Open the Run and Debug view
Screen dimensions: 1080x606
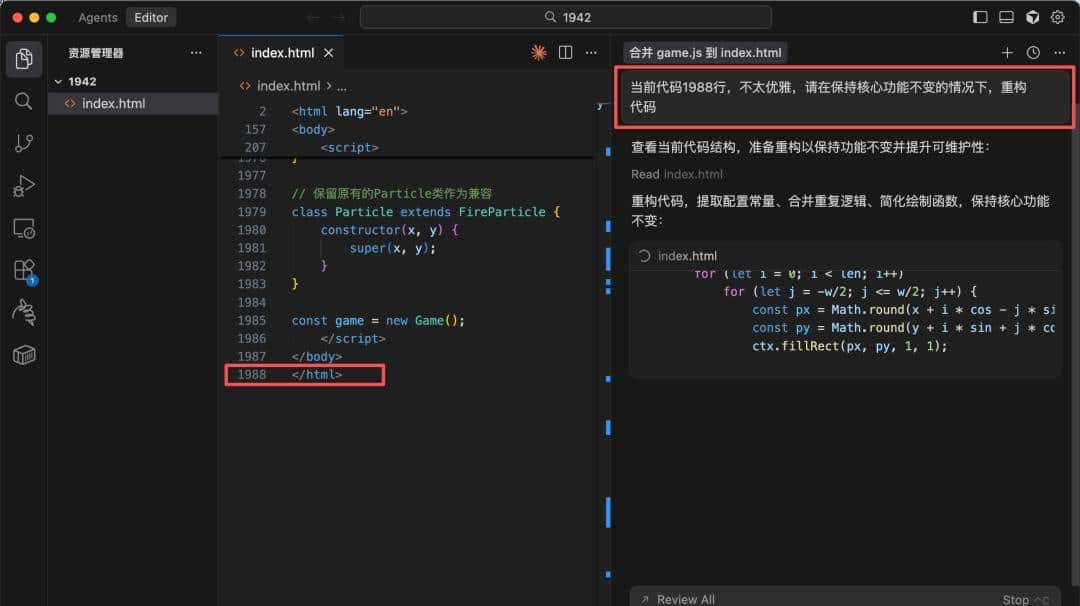(x=24, y=185)
